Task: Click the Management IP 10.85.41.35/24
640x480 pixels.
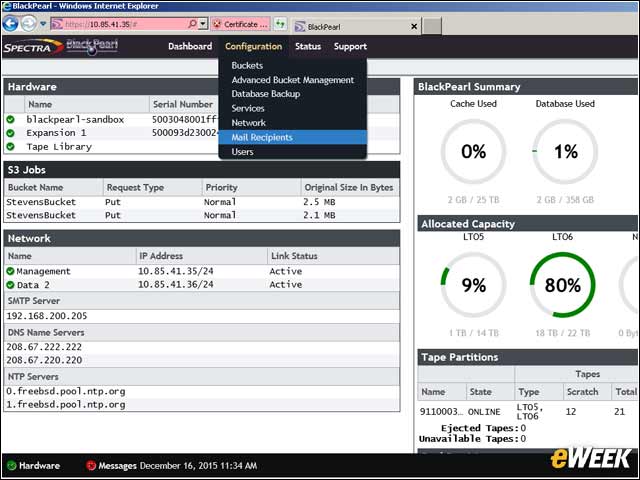Action: click(x=176, y=271)
